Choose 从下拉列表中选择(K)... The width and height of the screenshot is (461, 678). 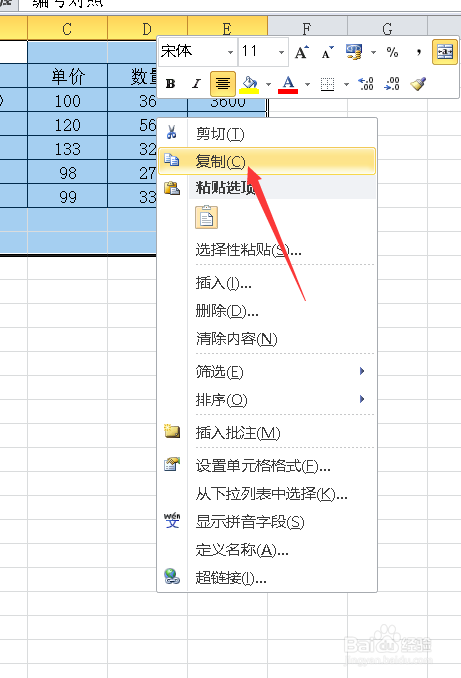[x=267, y=493]
